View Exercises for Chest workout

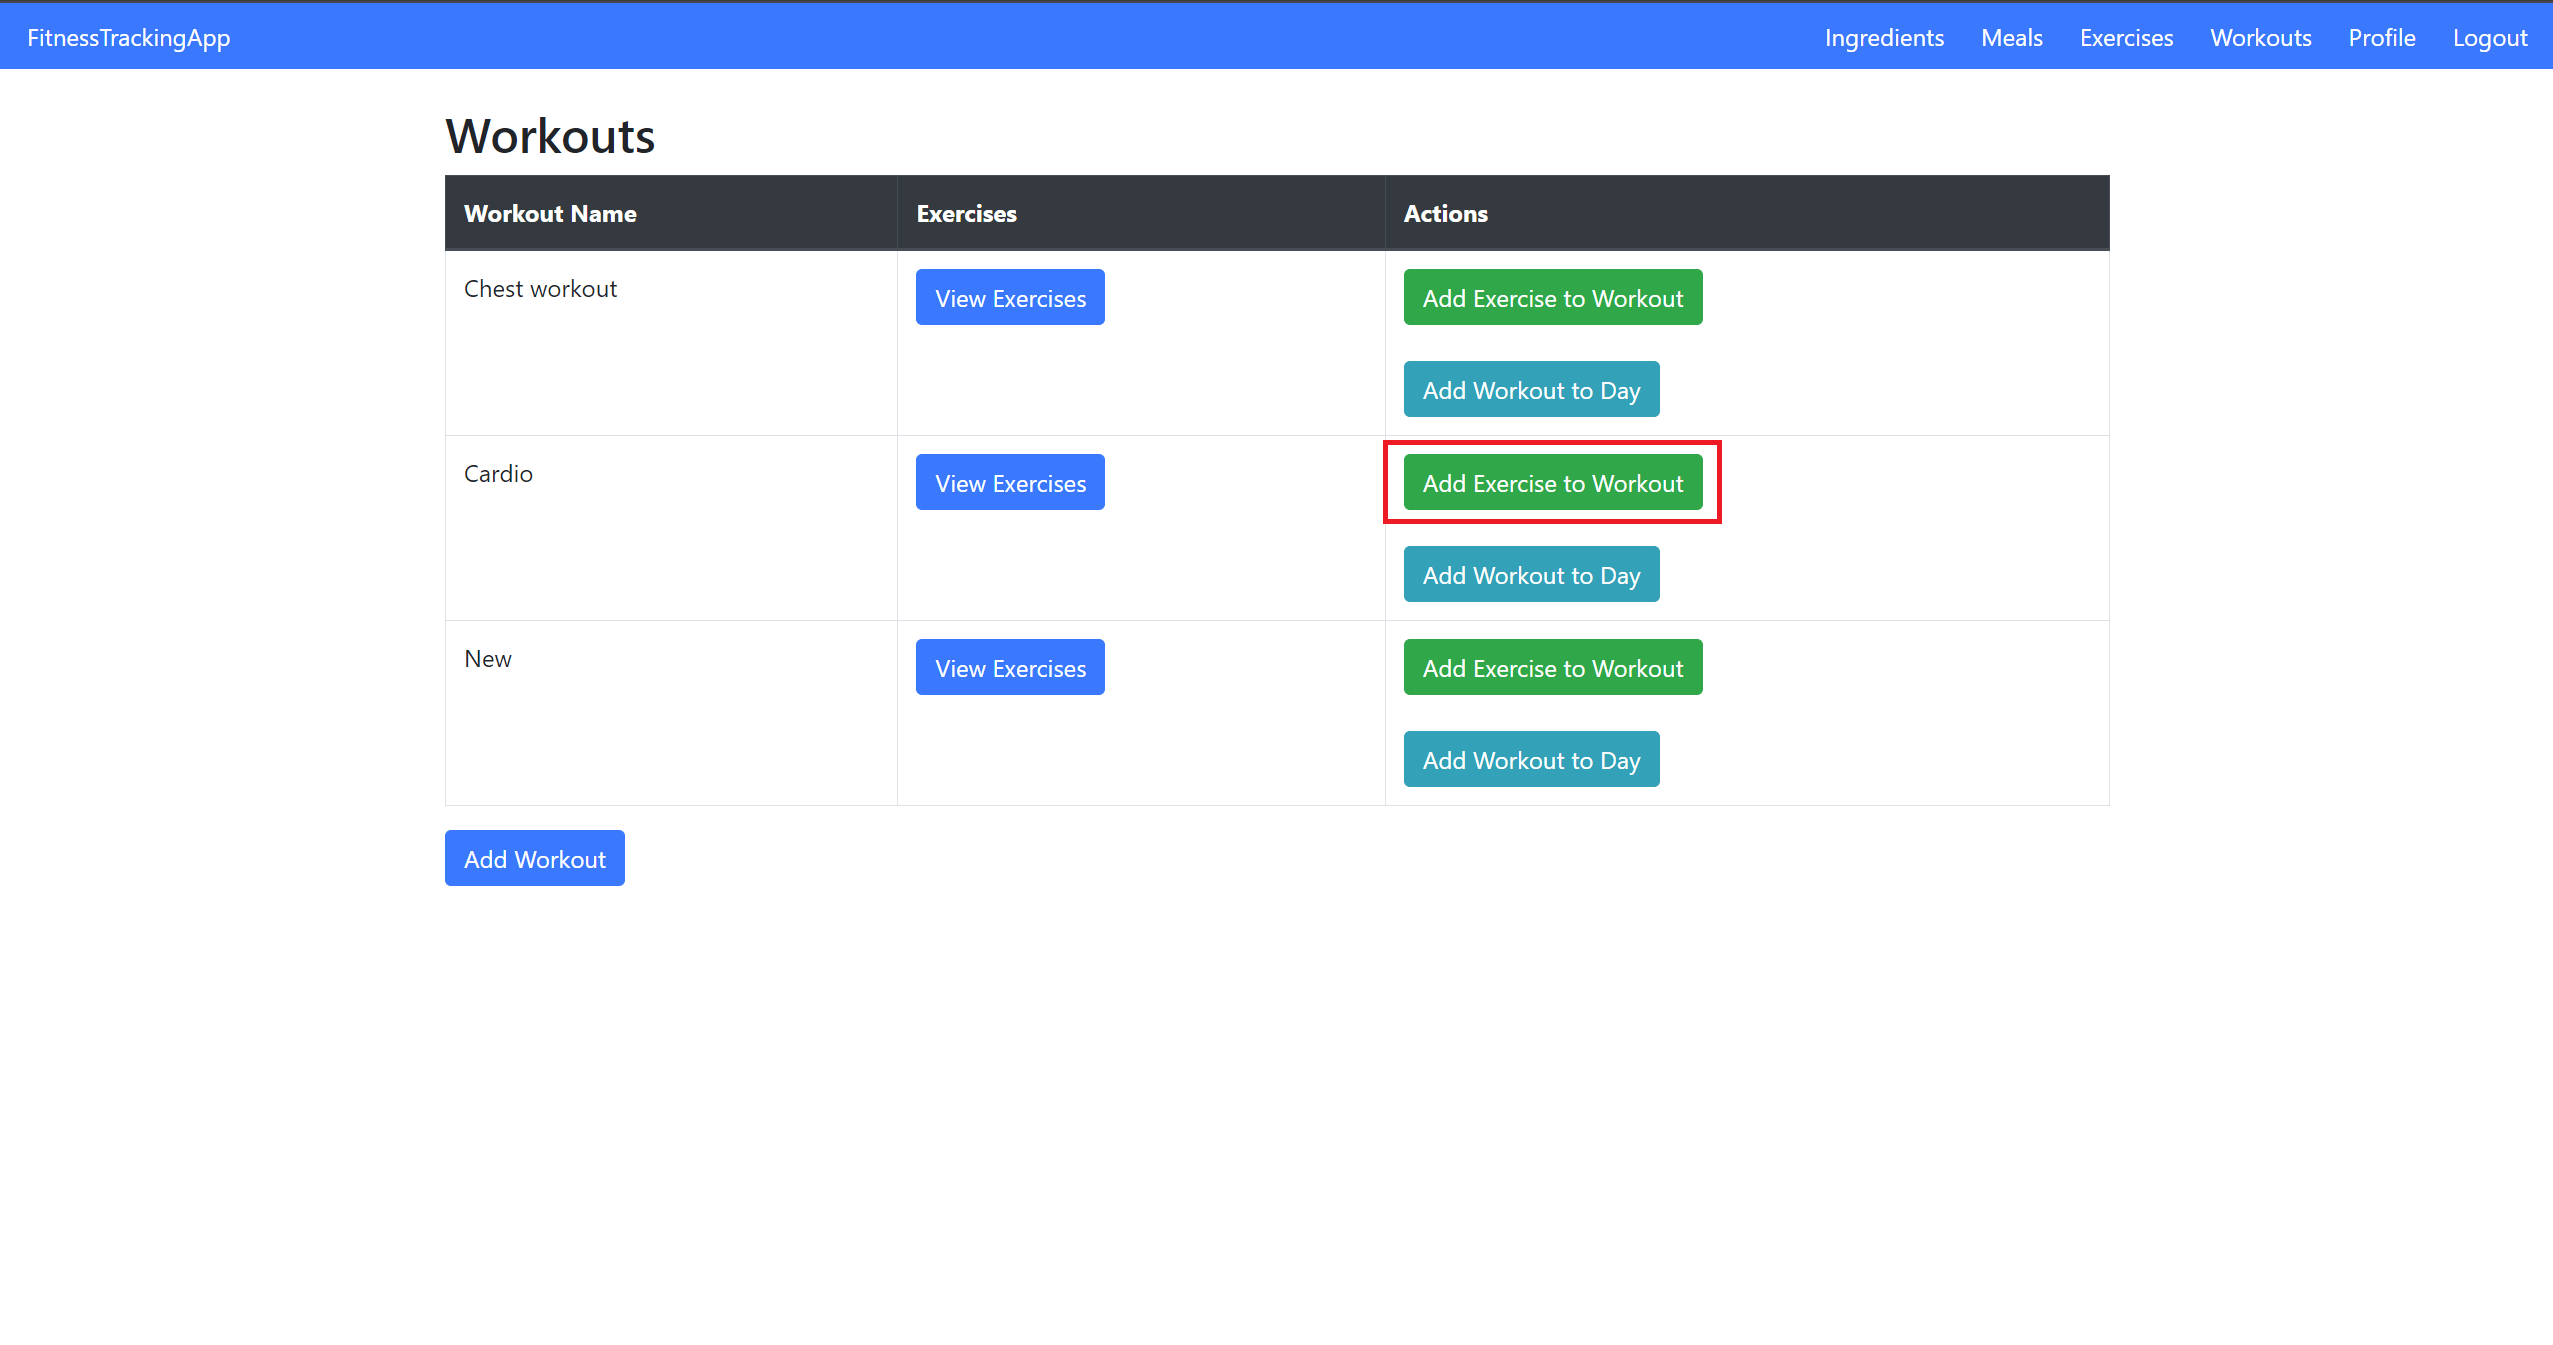(x=1010, y=298)
